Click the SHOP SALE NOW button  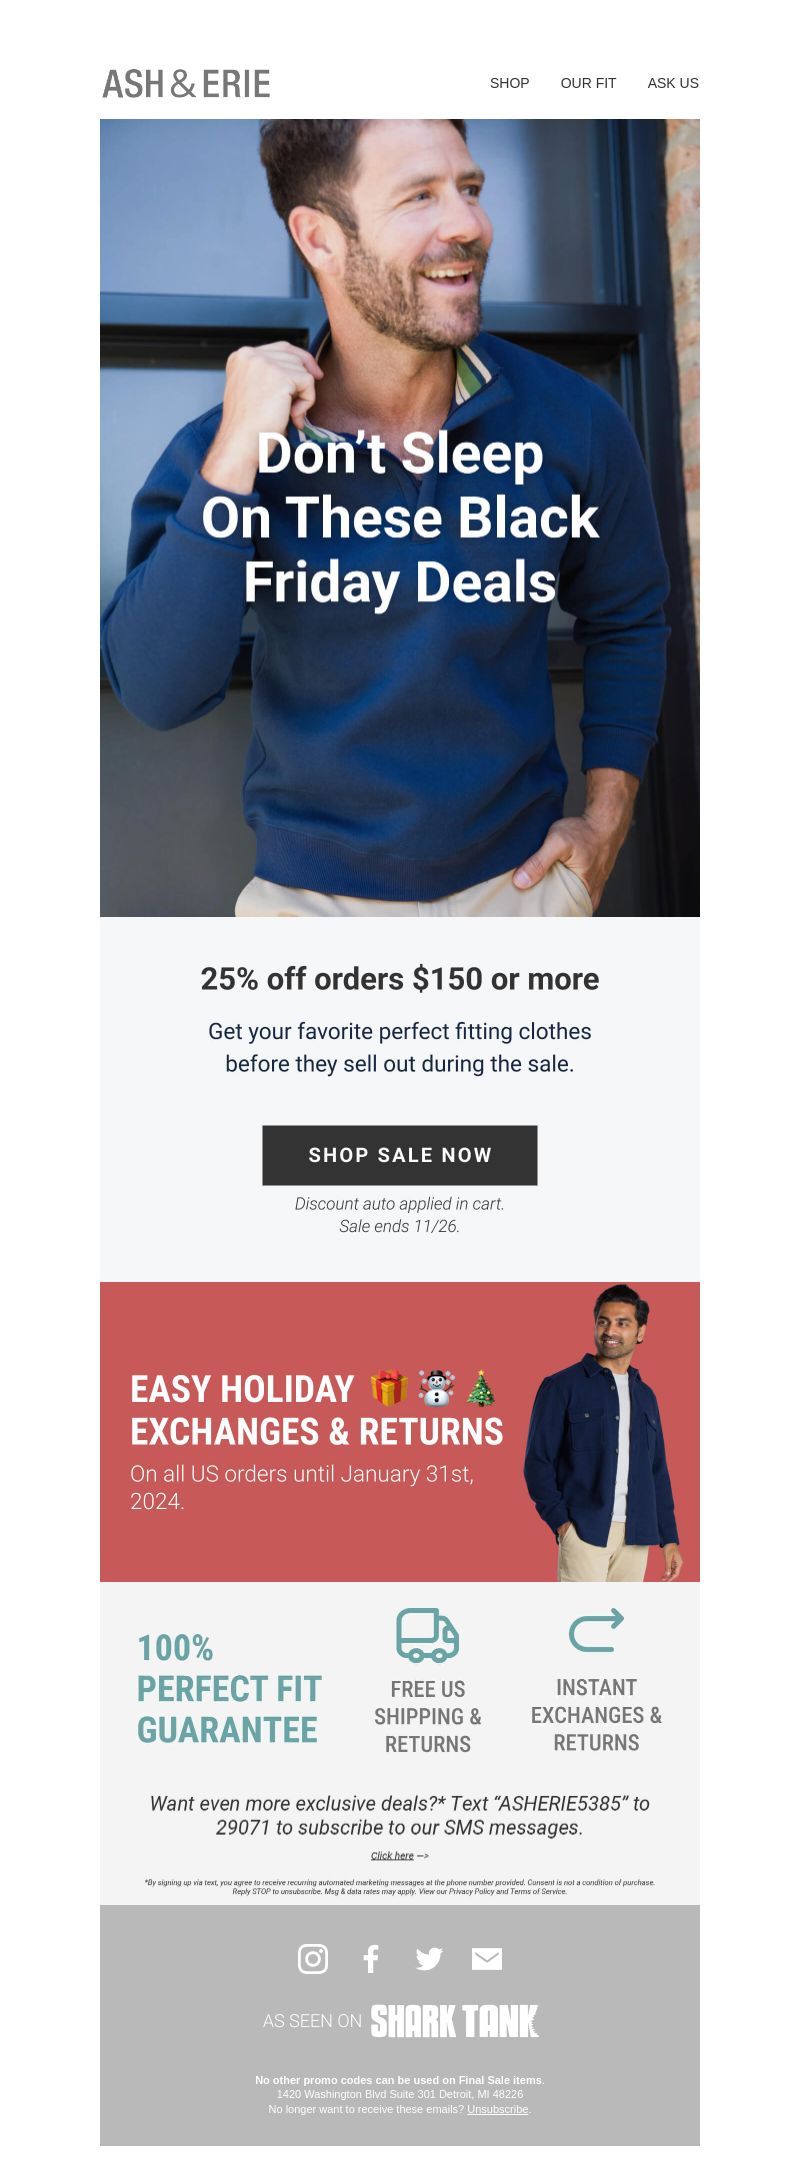[400, 1155]
